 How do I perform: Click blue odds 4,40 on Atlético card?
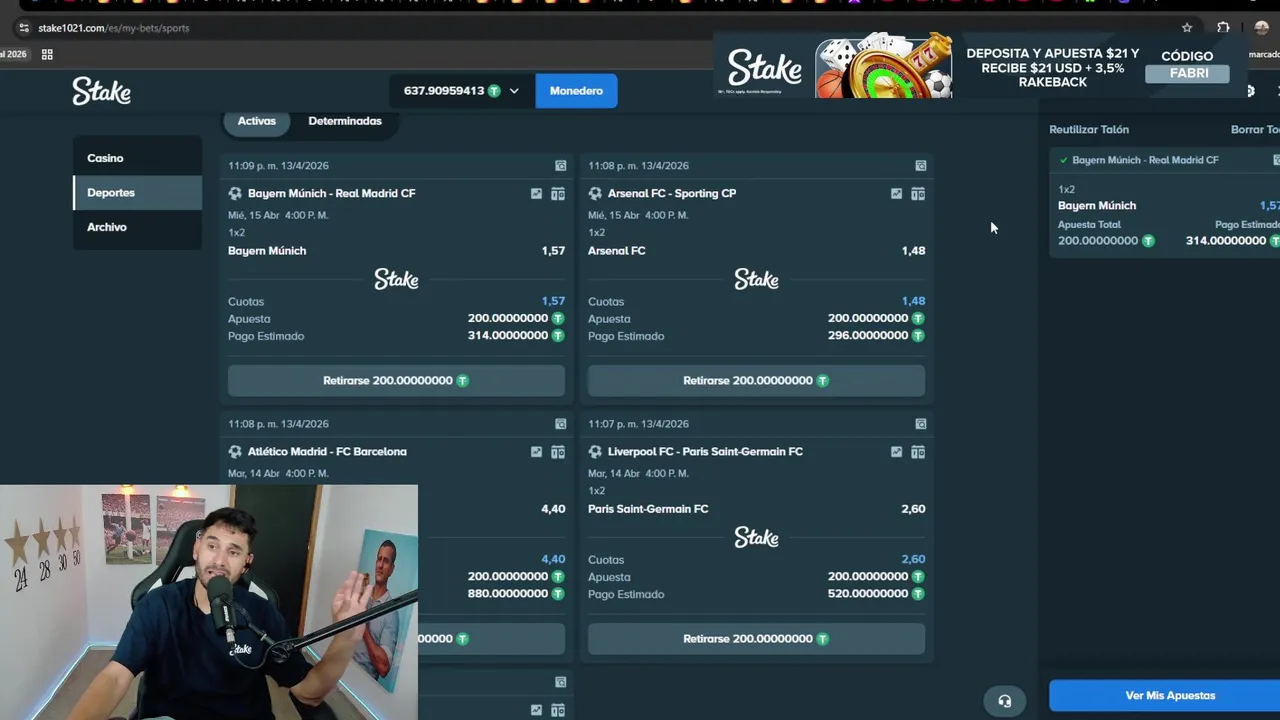click(x=553, y=560)
